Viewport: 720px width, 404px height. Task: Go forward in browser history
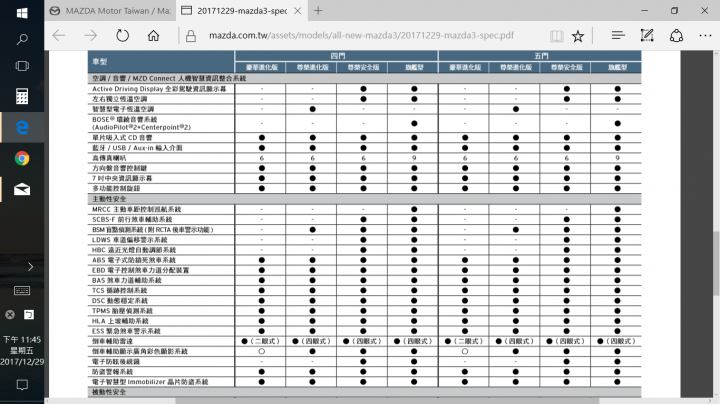[x=90, y=35]
